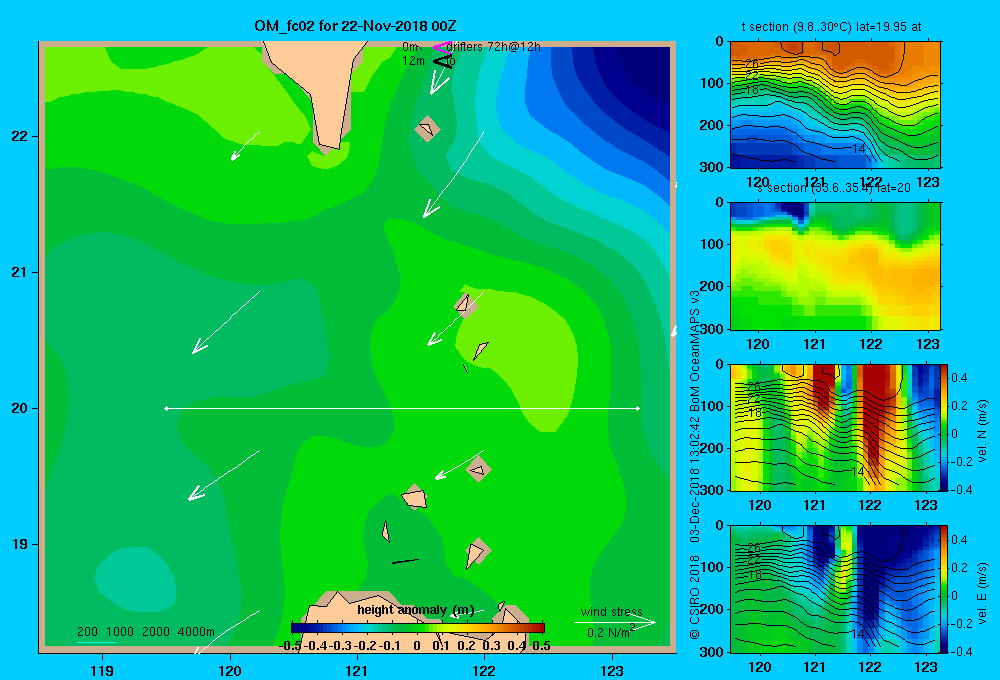Image resolution: width=1000 pixels, height=680 pixels.
Task: Click the 'vel. E (m/s)' axis label
Action: pyautogui.click(x=982, y=593)
